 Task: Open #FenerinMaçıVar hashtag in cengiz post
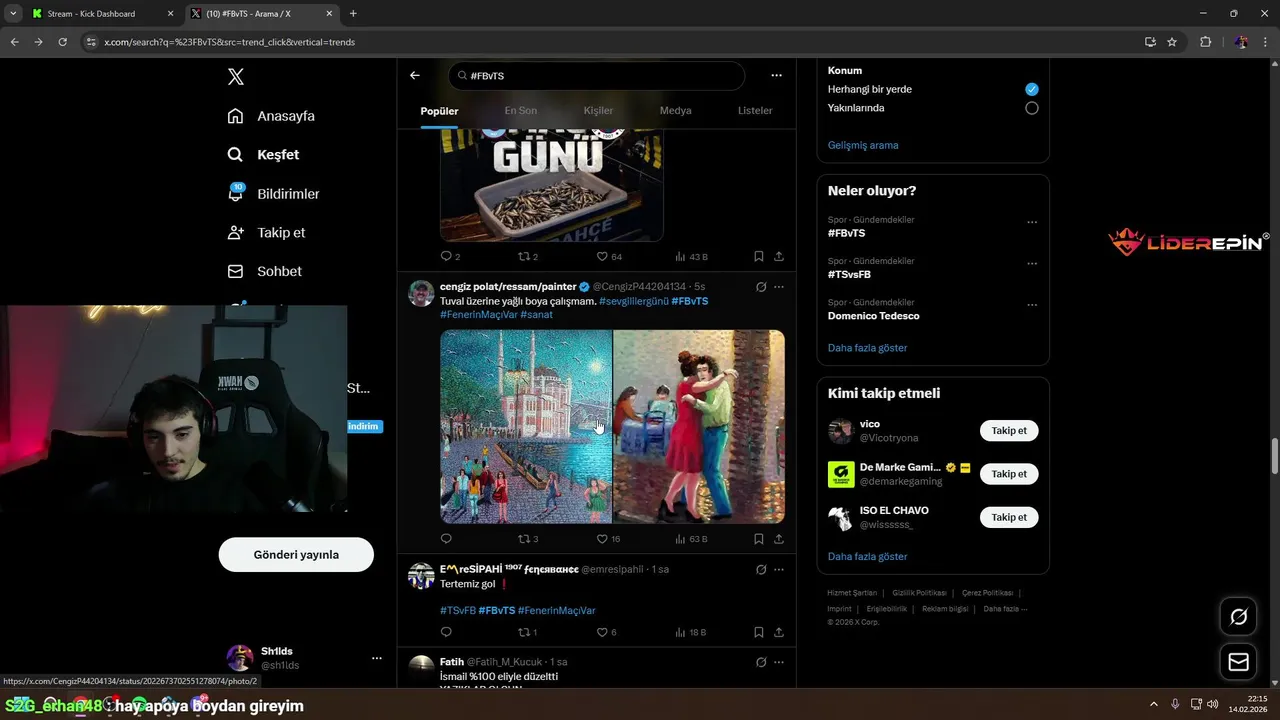click(x=479, y=315)
